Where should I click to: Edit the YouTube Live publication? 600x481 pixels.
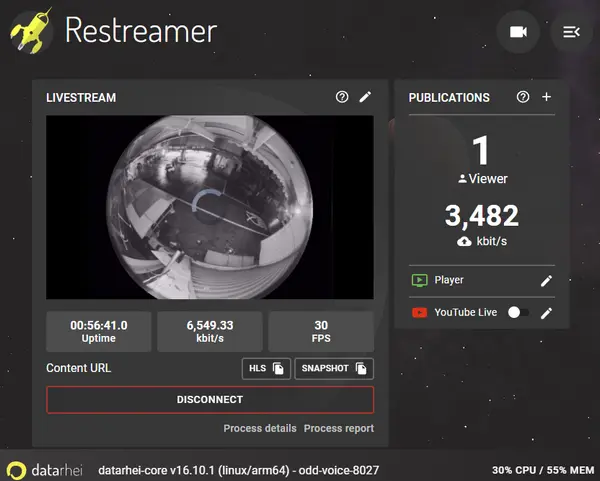coord(546,313)
